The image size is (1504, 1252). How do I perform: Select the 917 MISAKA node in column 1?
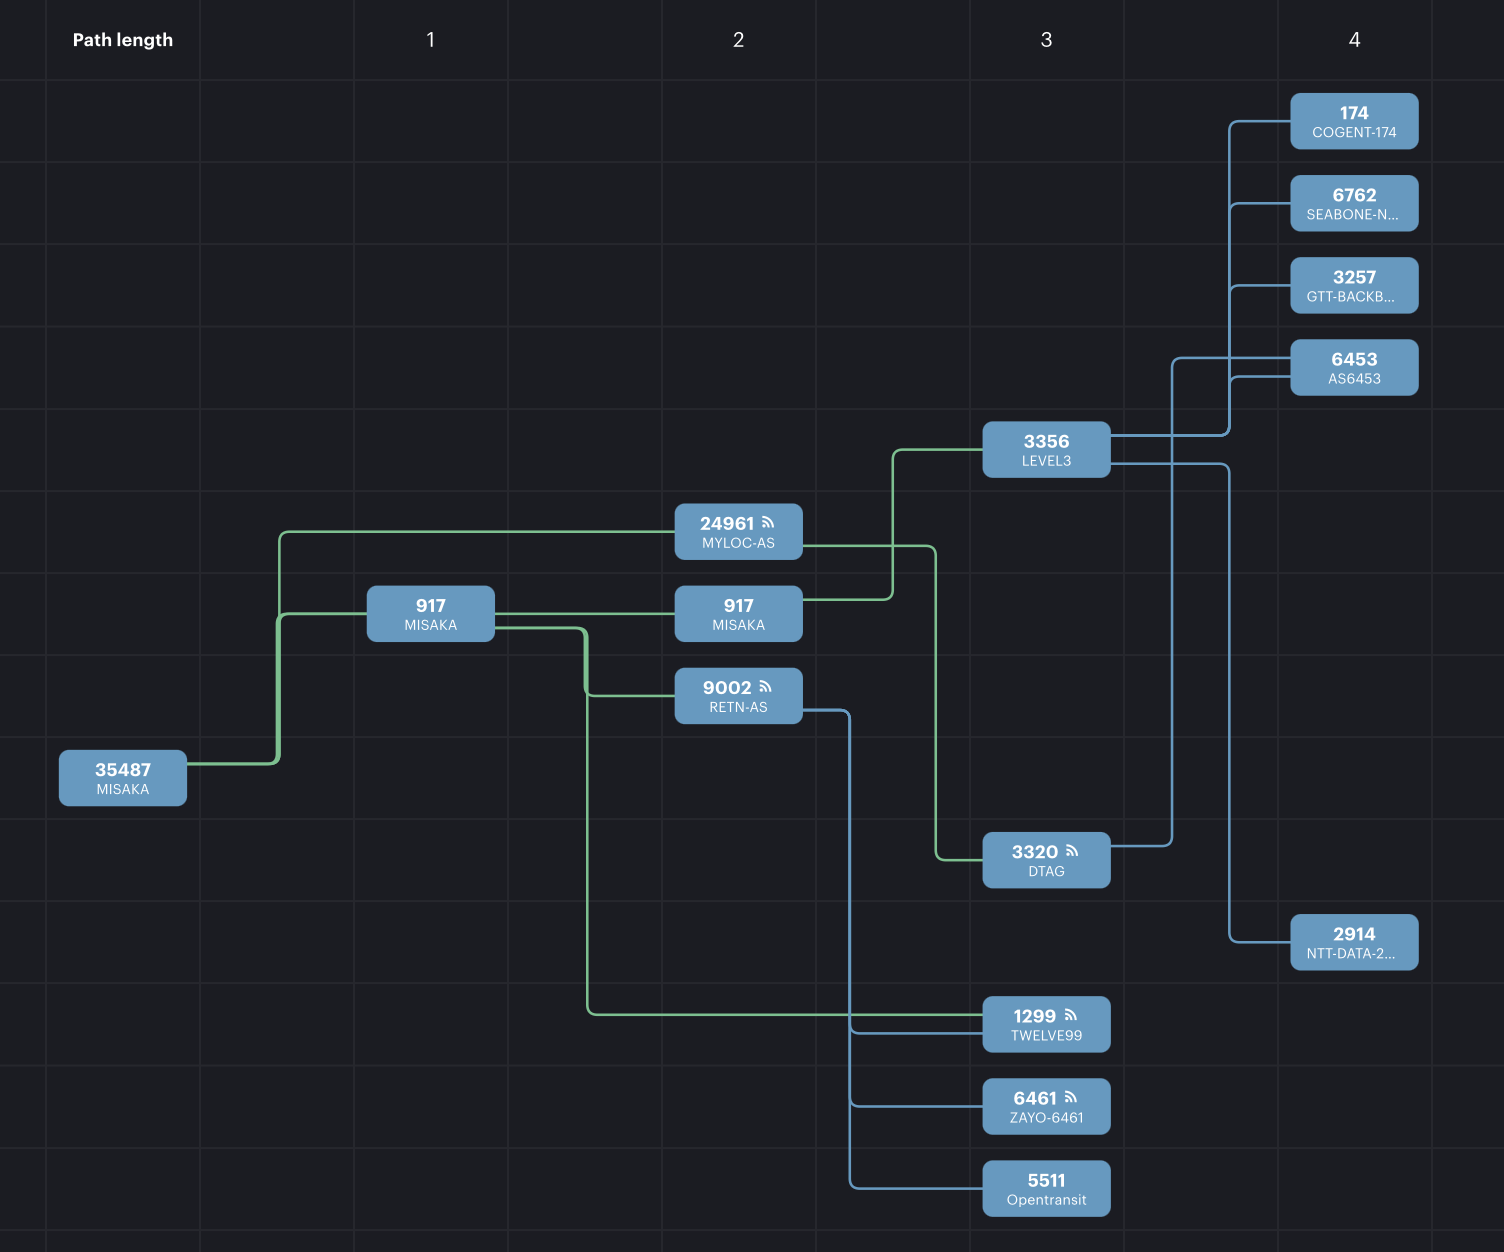tap(430, 614)
